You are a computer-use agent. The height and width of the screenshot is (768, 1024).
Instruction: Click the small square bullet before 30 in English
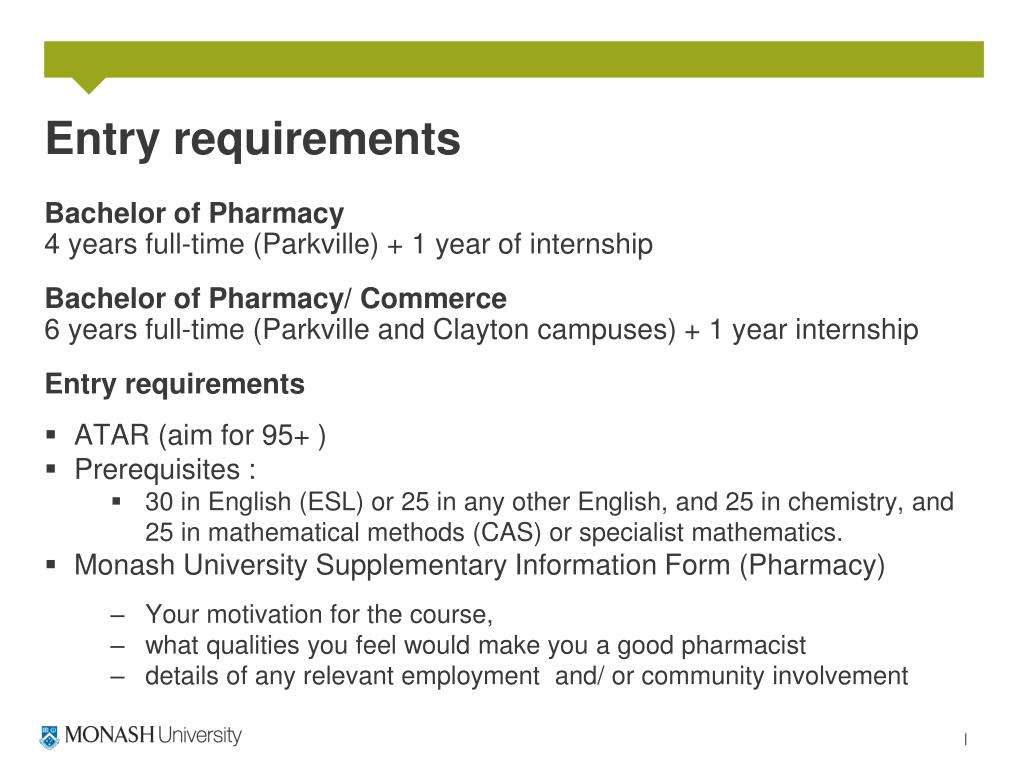(x=117, y=502)
